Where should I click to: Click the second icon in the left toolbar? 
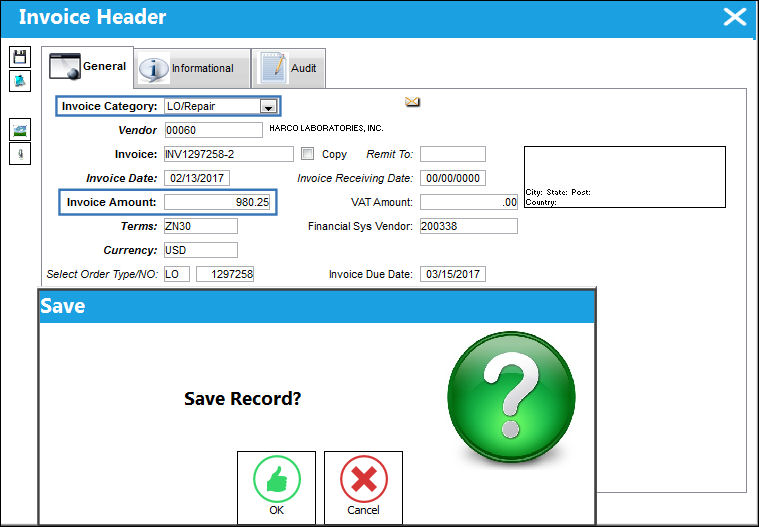[x=20, y=81]
